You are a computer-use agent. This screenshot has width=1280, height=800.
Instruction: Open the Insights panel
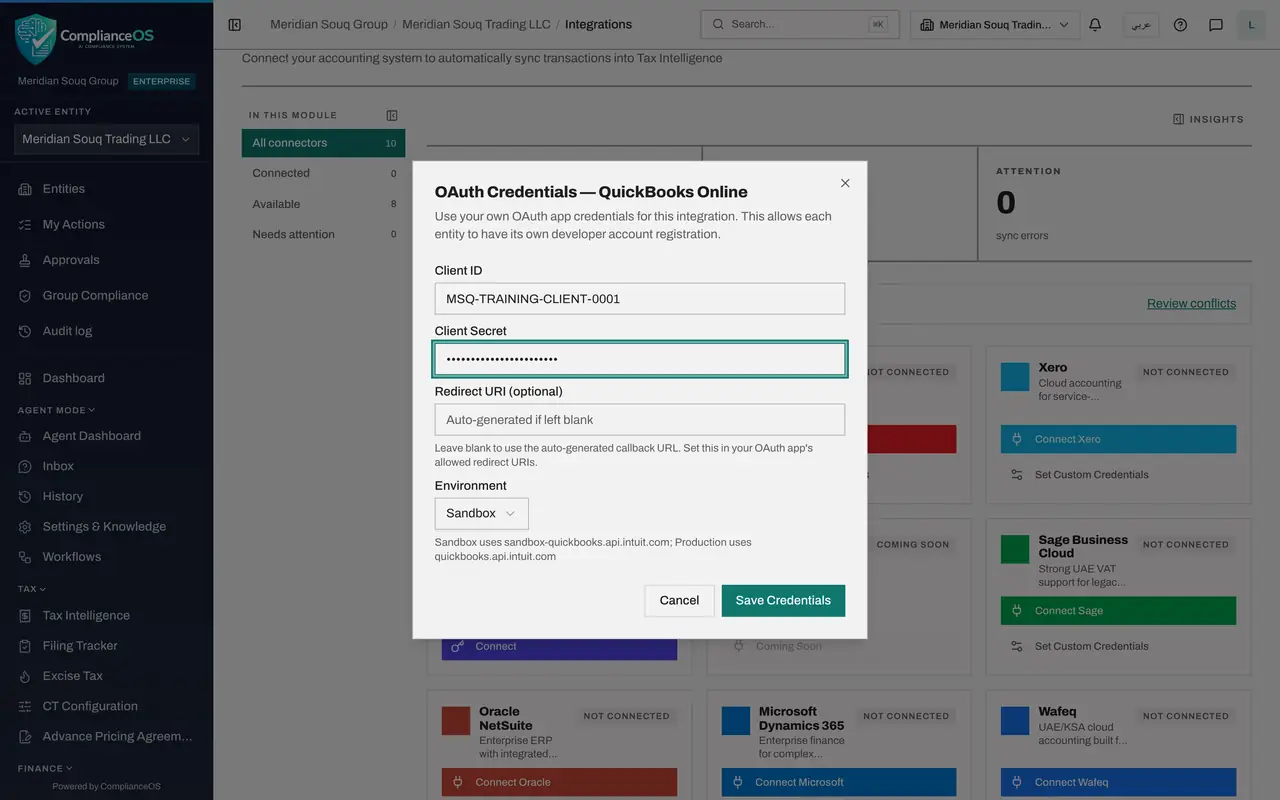pos(1208,119)
